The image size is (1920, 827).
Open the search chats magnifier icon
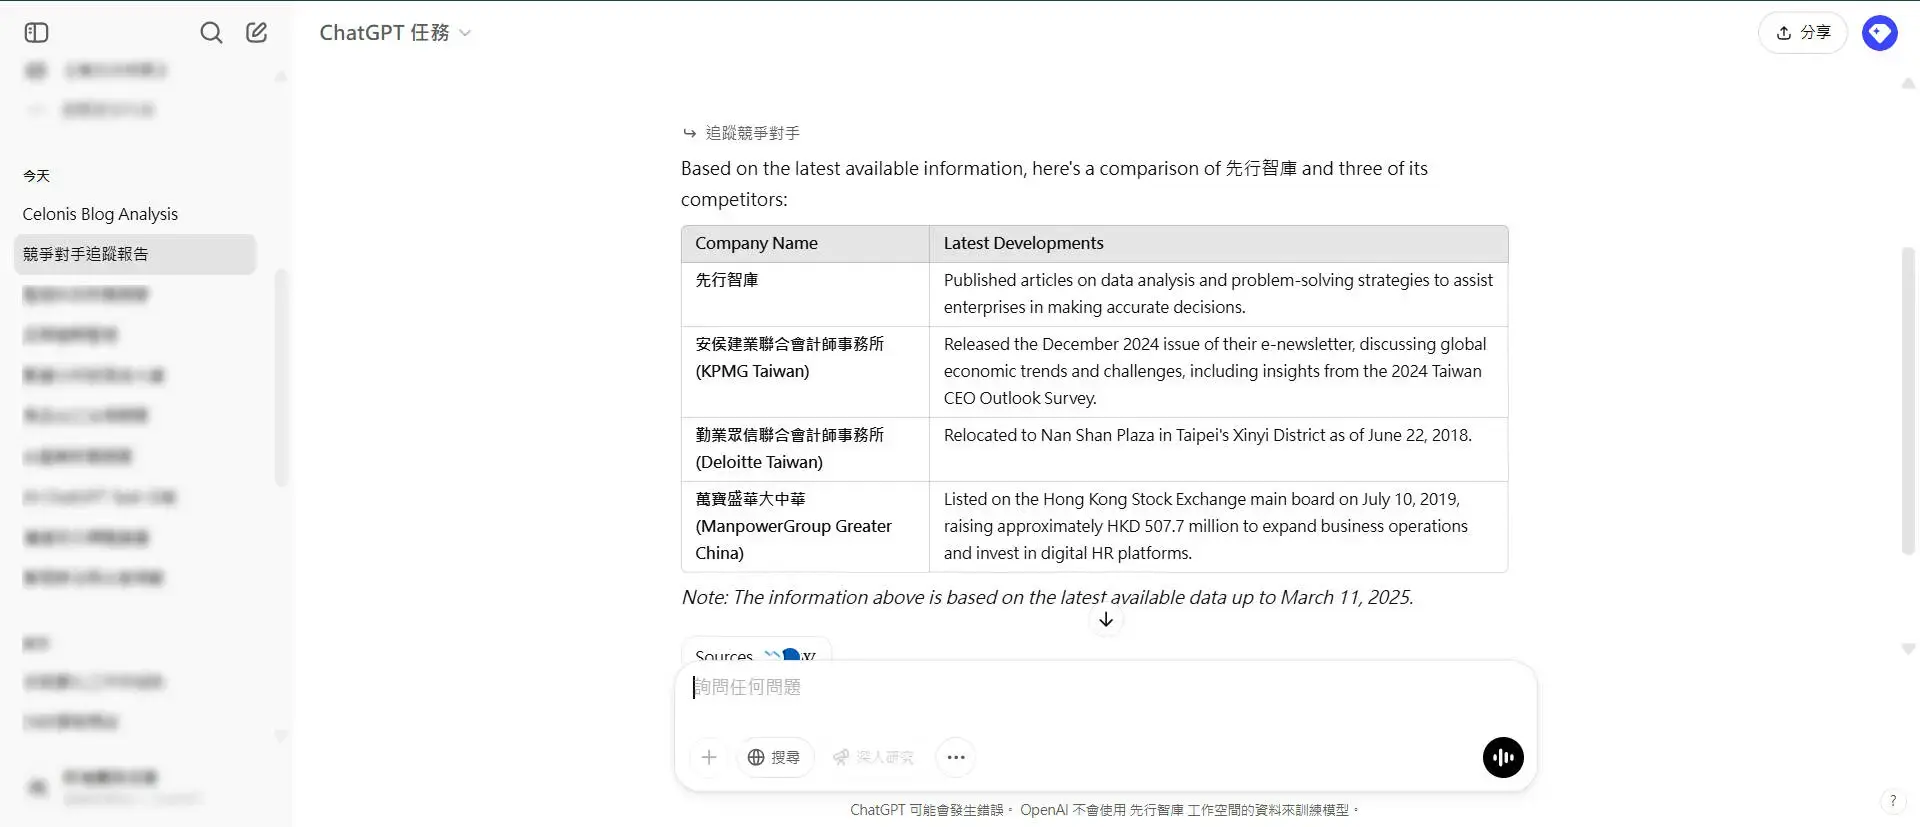pyautogui.click(x=211, y=33)
